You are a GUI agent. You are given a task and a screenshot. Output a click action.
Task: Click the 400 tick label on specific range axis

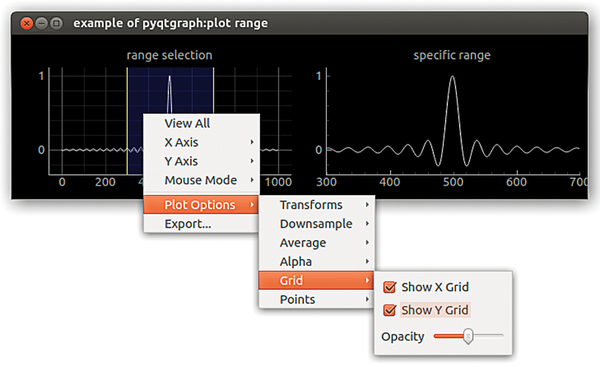point(390,182)
